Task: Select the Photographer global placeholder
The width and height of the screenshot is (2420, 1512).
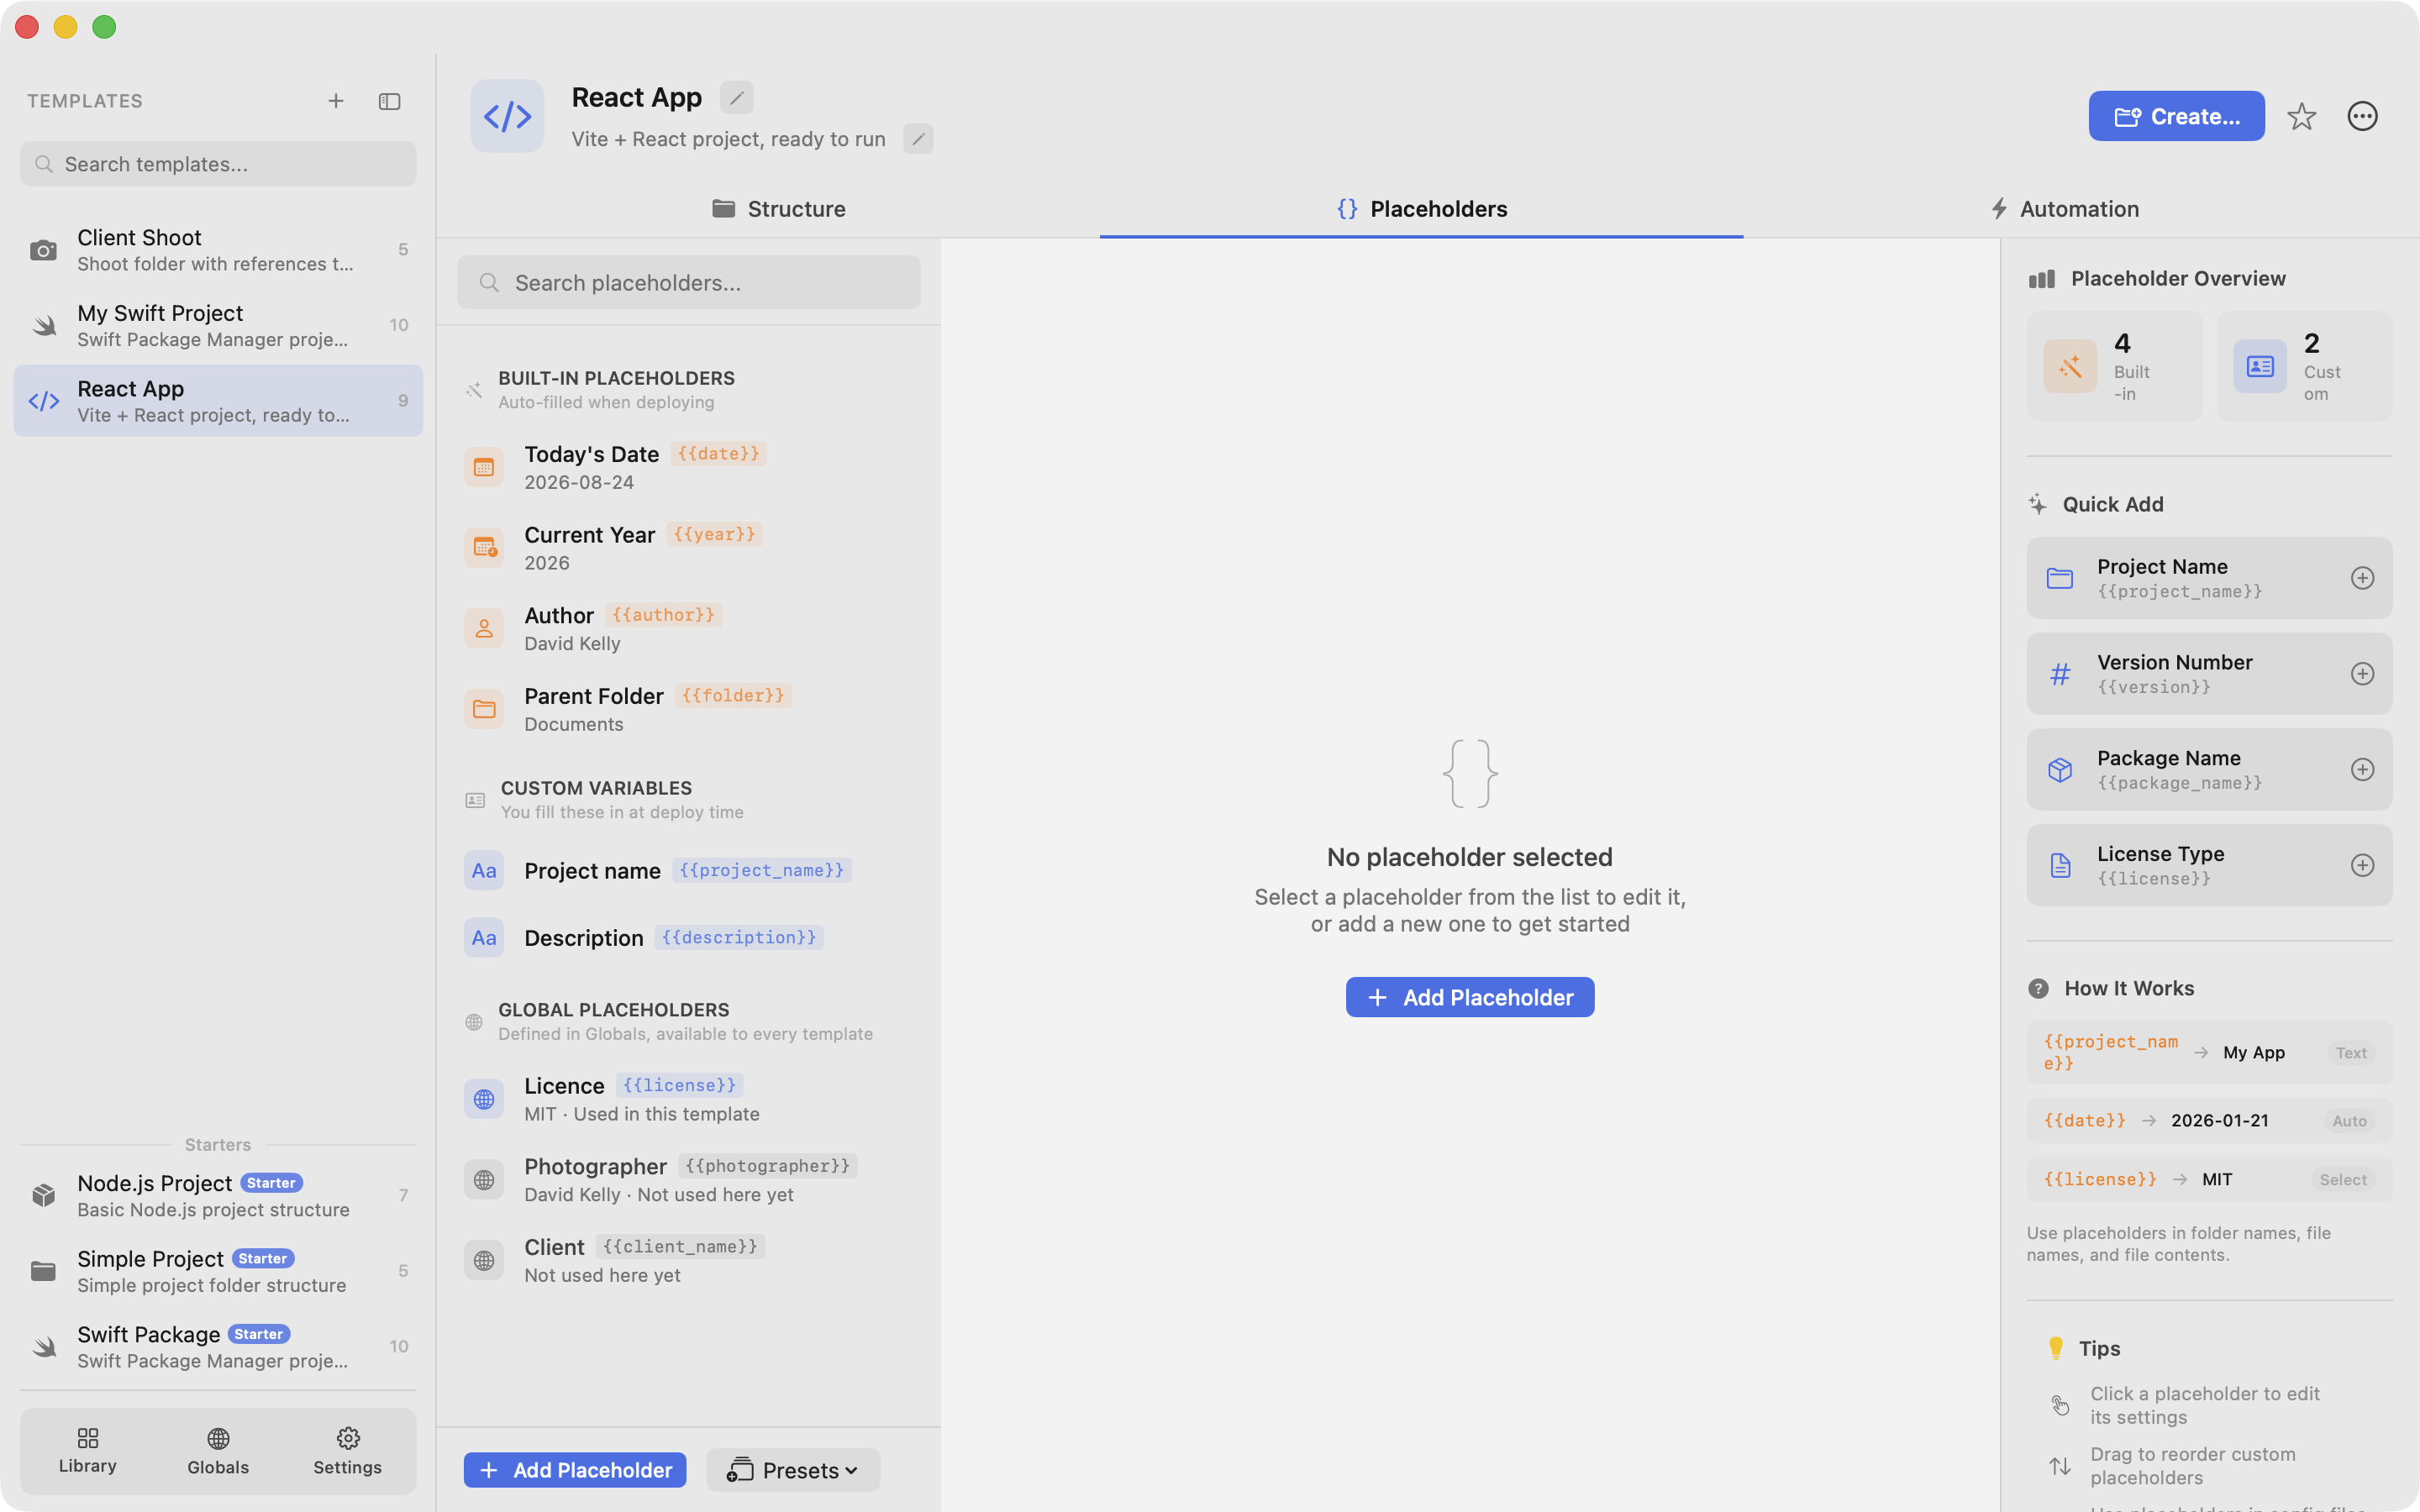Action: coord(688,1180)
